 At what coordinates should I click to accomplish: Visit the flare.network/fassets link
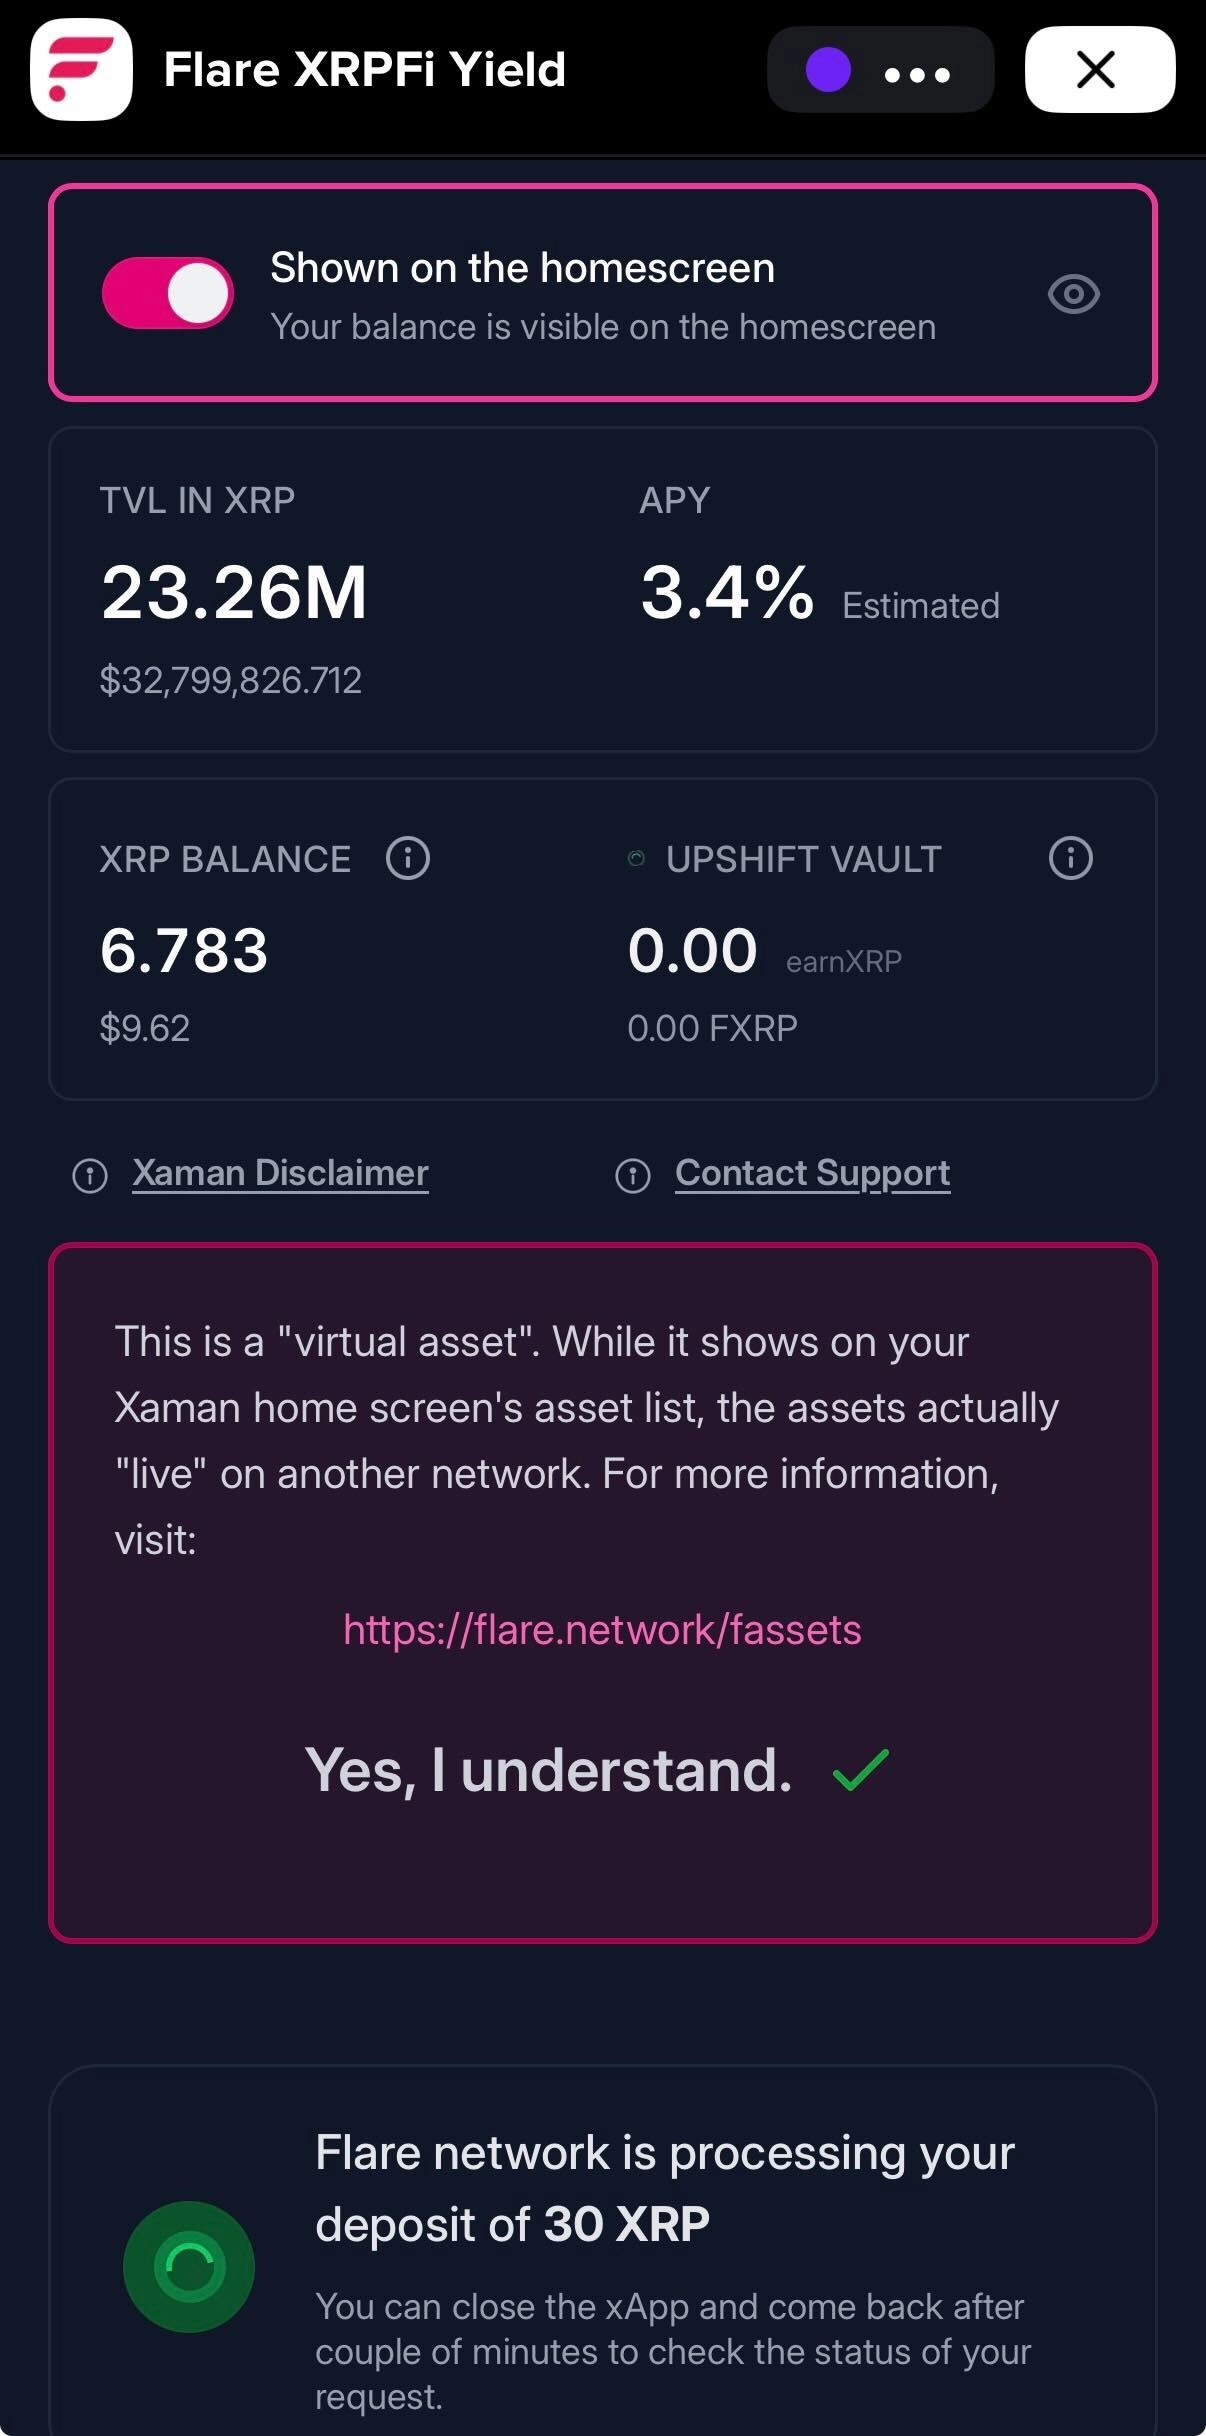point(602,1630)
